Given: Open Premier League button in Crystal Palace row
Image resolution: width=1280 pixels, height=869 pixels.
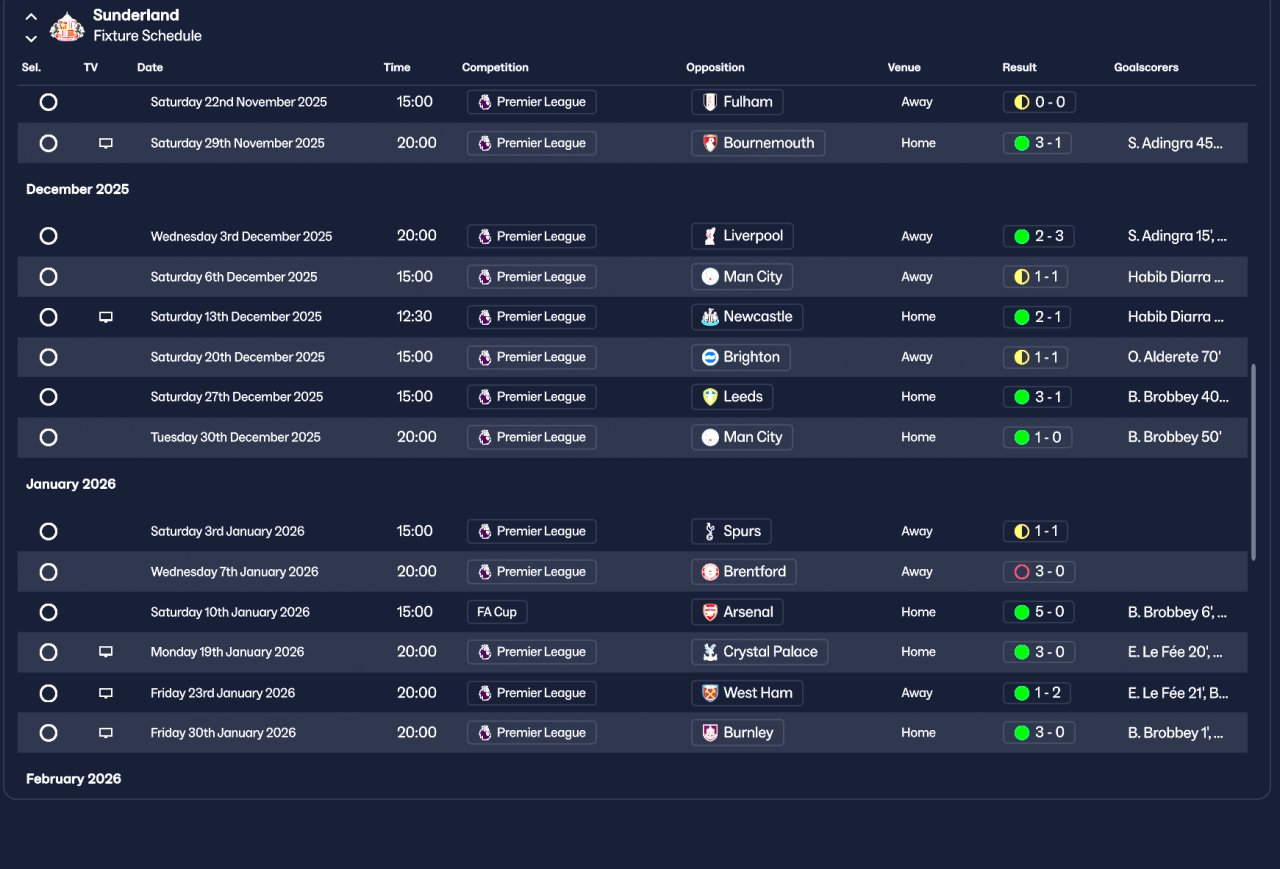Looking at the screenshot, I should click(532, 652).
